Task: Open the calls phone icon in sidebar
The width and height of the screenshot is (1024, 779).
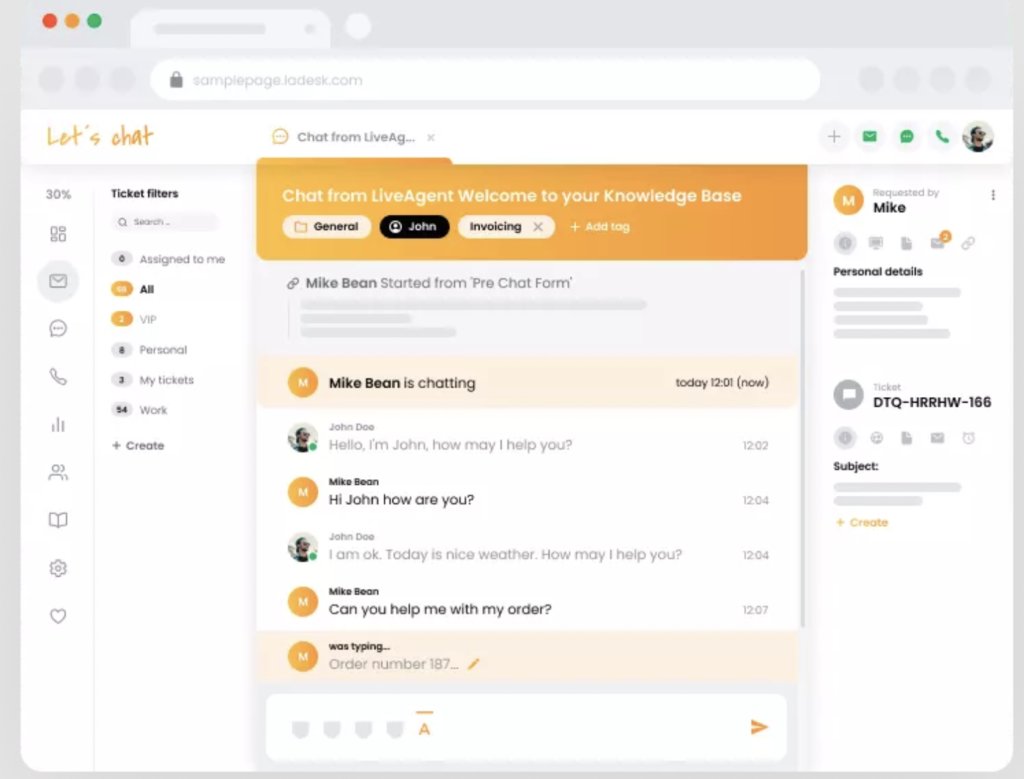Action: pyautogui.click(x=58, y=377)
